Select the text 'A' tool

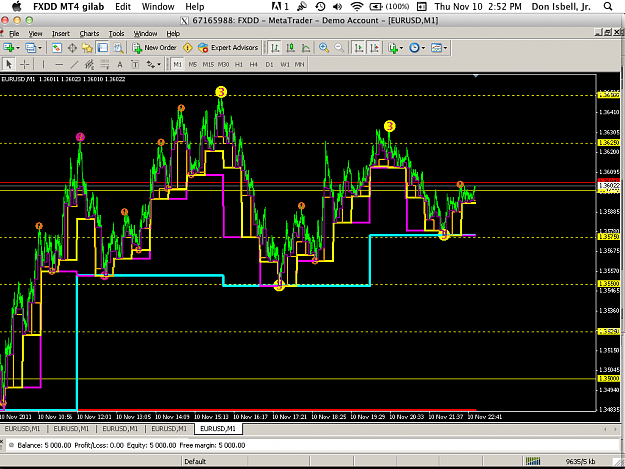click(x=120, y=64)
